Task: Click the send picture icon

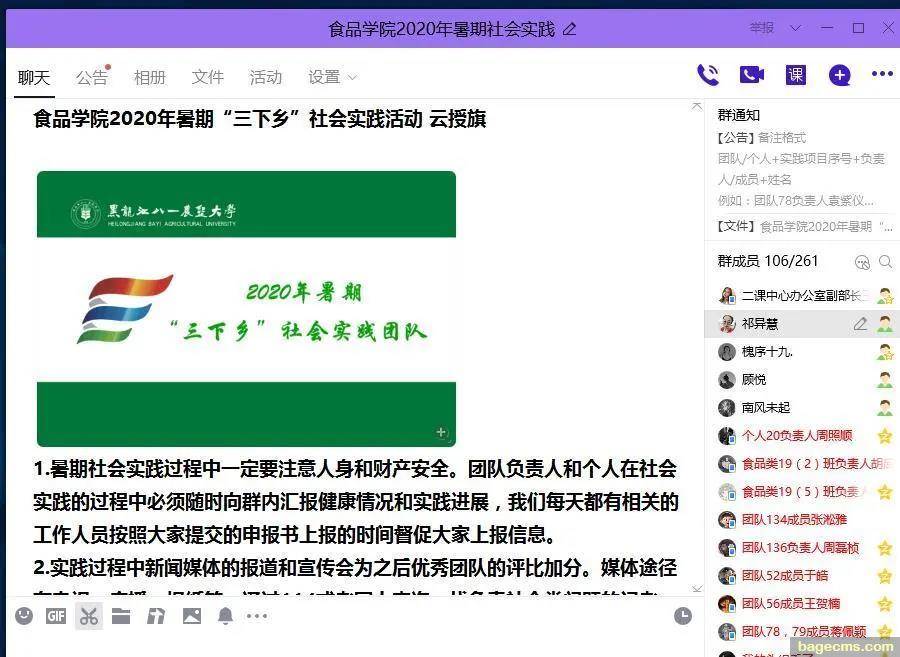Action: (192, 616)
